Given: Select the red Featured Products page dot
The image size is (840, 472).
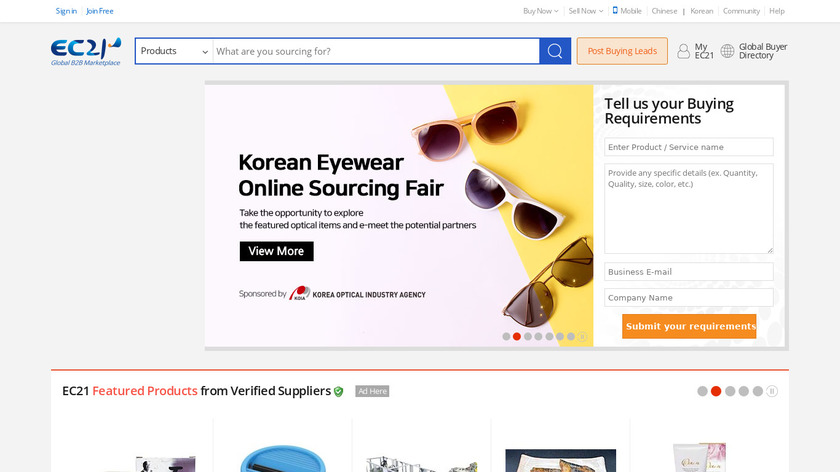Looking at the screenshot, I should [716, 391].
